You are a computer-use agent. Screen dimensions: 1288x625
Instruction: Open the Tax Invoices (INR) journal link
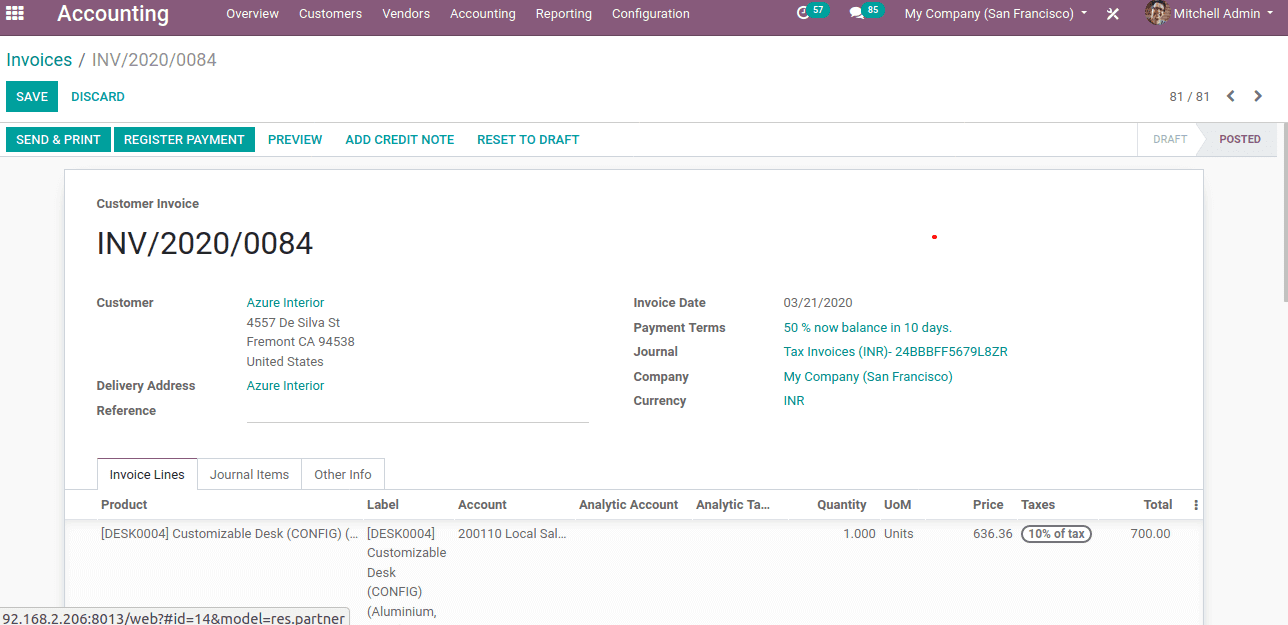tap(896, 352)
